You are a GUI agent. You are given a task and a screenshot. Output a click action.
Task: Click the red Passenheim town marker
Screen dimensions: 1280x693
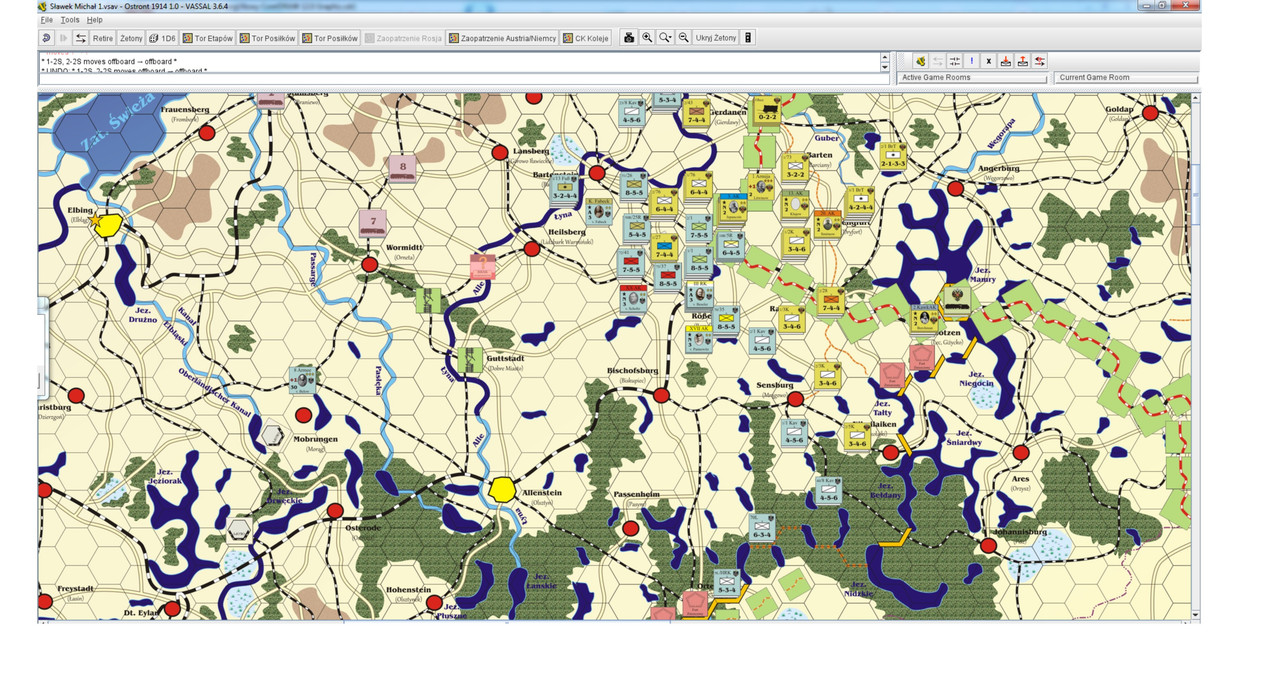[x=630, y=528]
